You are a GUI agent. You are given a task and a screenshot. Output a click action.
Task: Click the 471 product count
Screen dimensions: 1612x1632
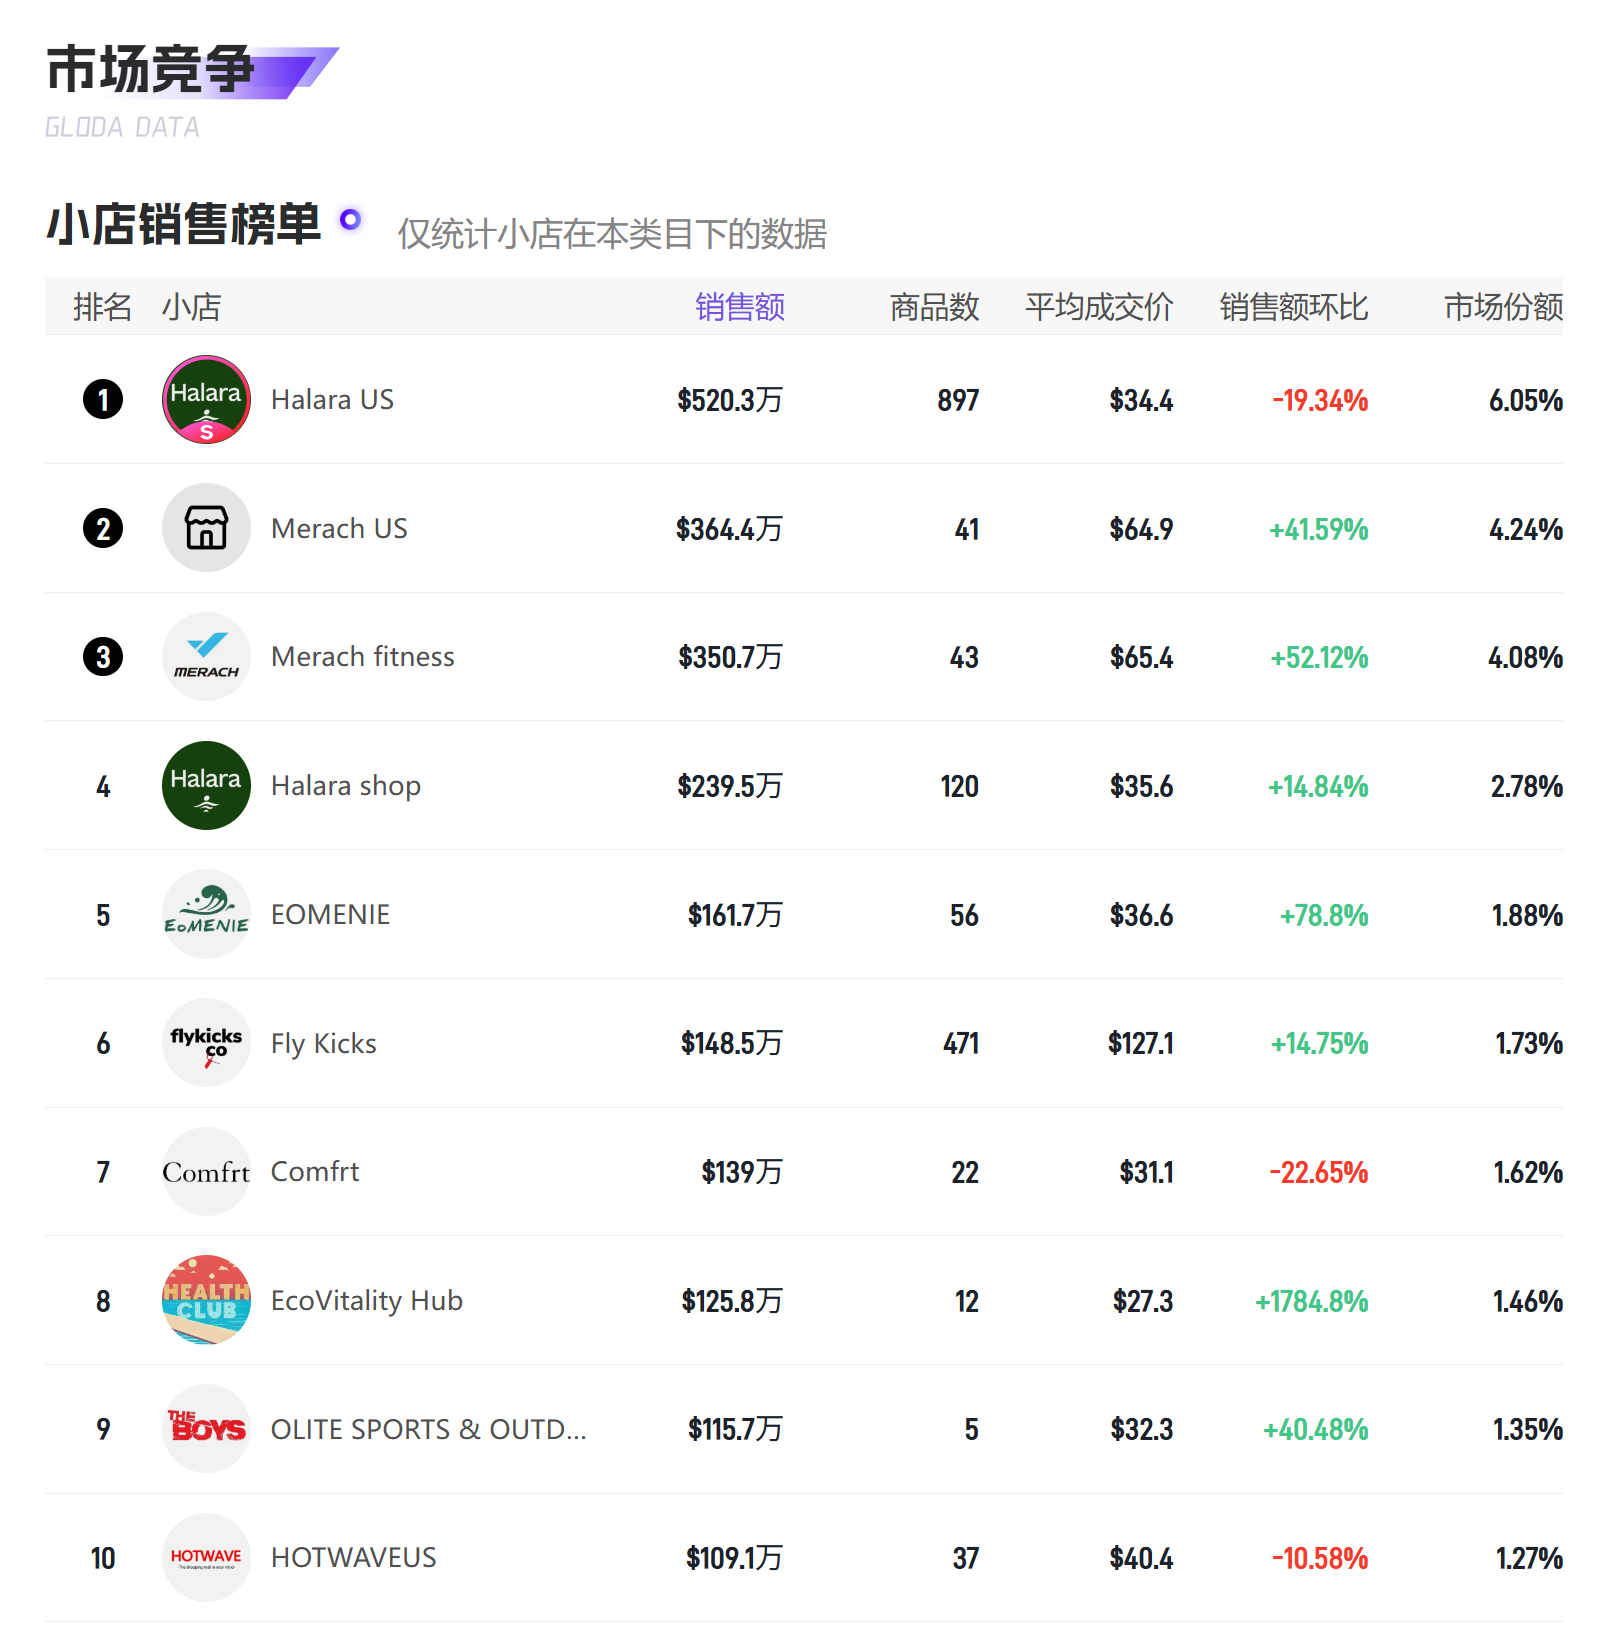click(x=961, y=1043)
